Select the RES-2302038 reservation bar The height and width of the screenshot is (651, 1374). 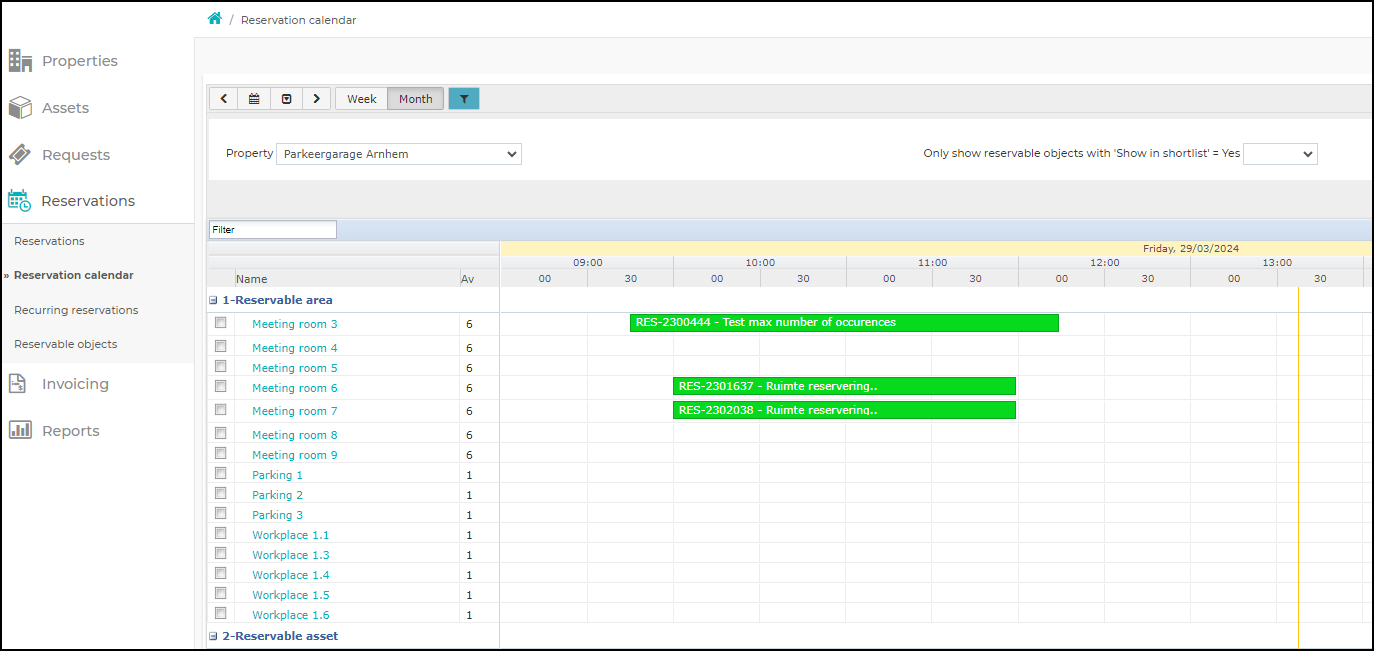click(844, 410)
